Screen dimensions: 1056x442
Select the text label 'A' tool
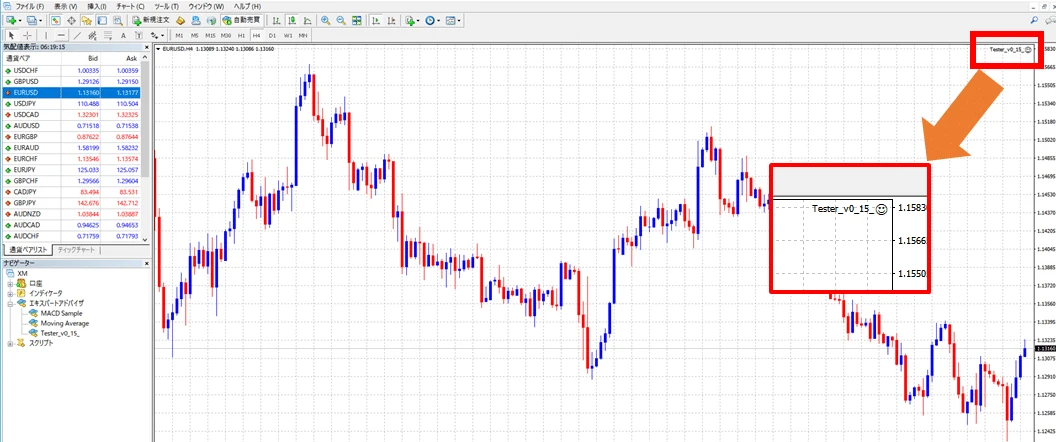[x=123, y=35]
